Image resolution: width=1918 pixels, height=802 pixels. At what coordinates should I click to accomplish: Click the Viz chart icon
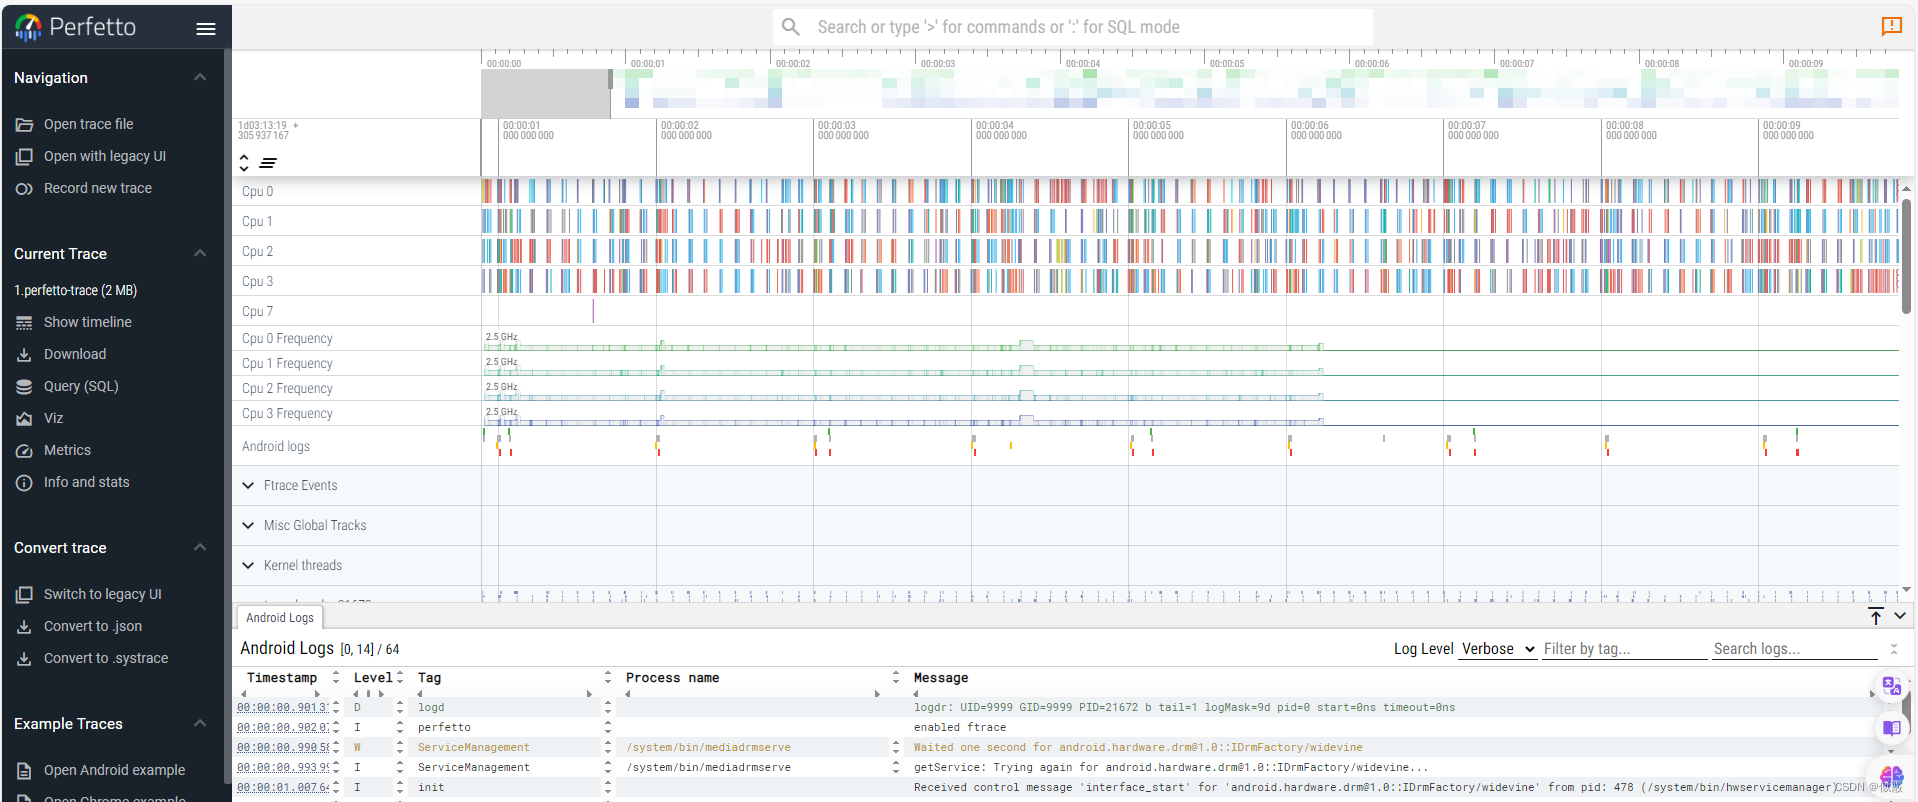click(x=24, y=419)
